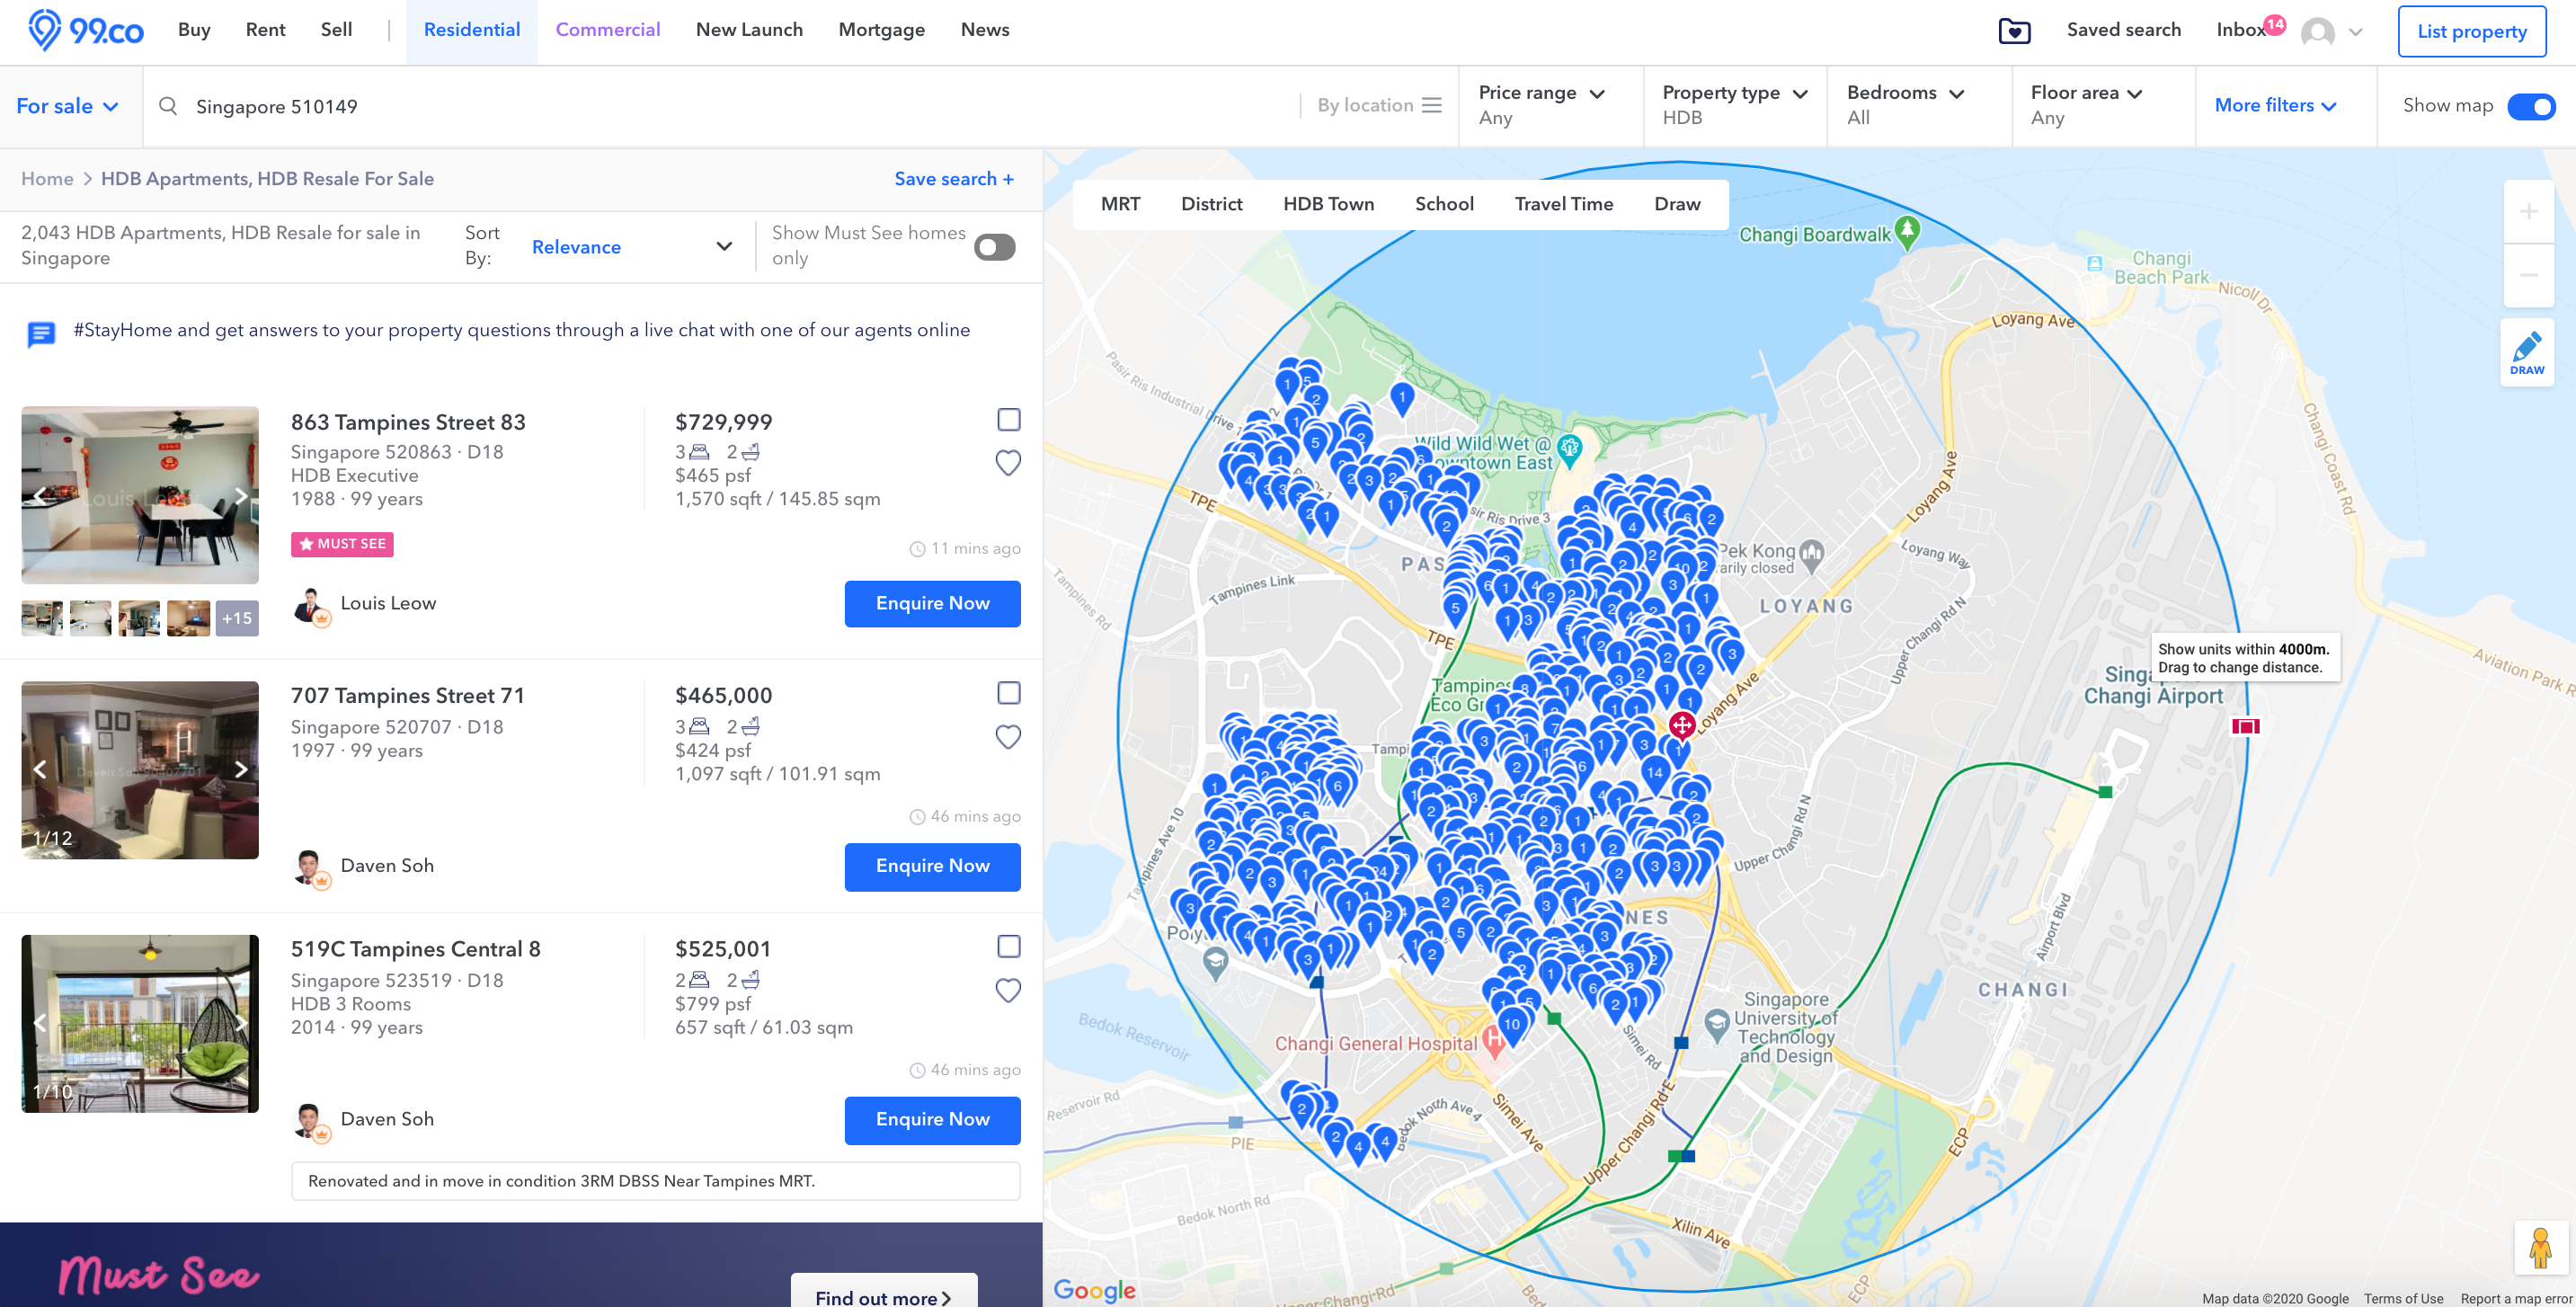Screen dimensions: 2576x1307
Task: Open the New Launch menu item
Action: pyautogui.click(x=749, y=30)
